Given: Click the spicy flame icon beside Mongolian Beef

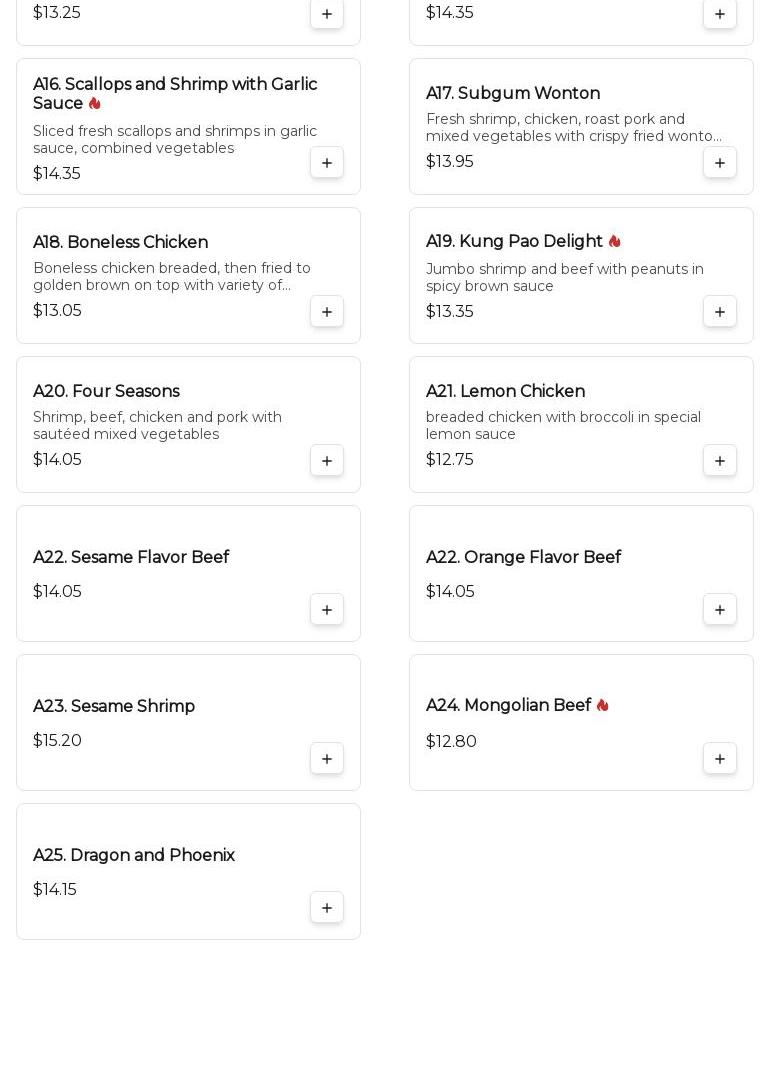Looking at the screenshot, I should click(x=602, y=706).
